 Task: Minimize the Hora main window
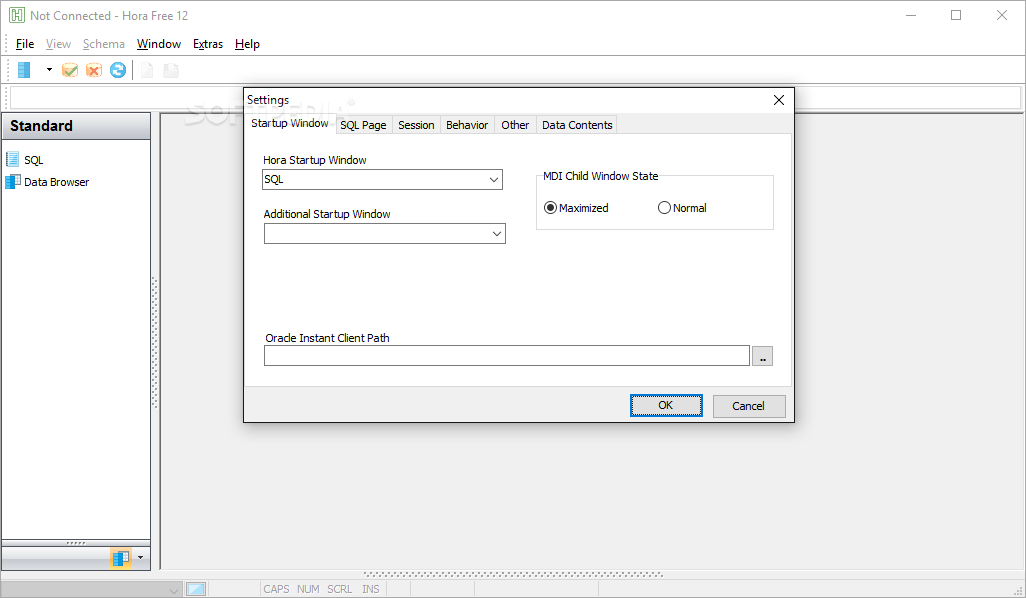tap(911, 15)
